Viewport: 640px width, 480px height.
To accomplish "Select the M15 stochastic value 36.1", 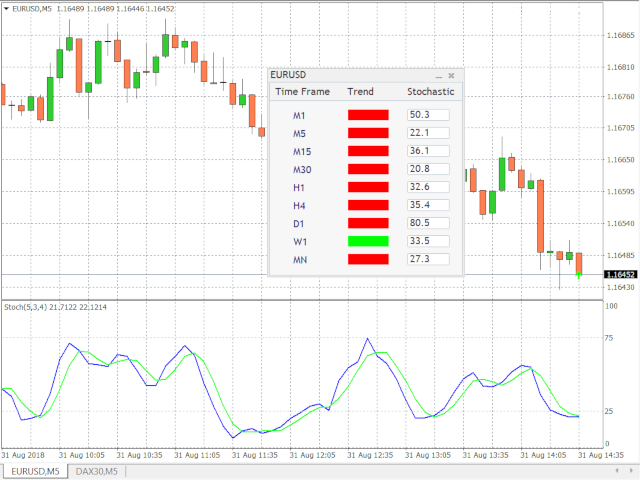I will click(428, 151).
